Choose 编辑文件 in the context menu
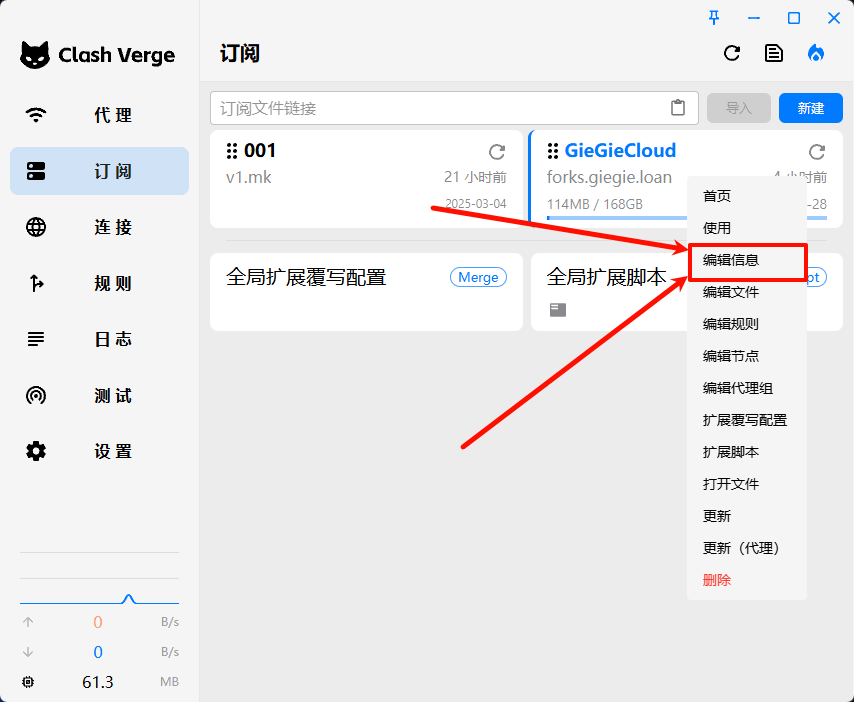 click(747, 292)
